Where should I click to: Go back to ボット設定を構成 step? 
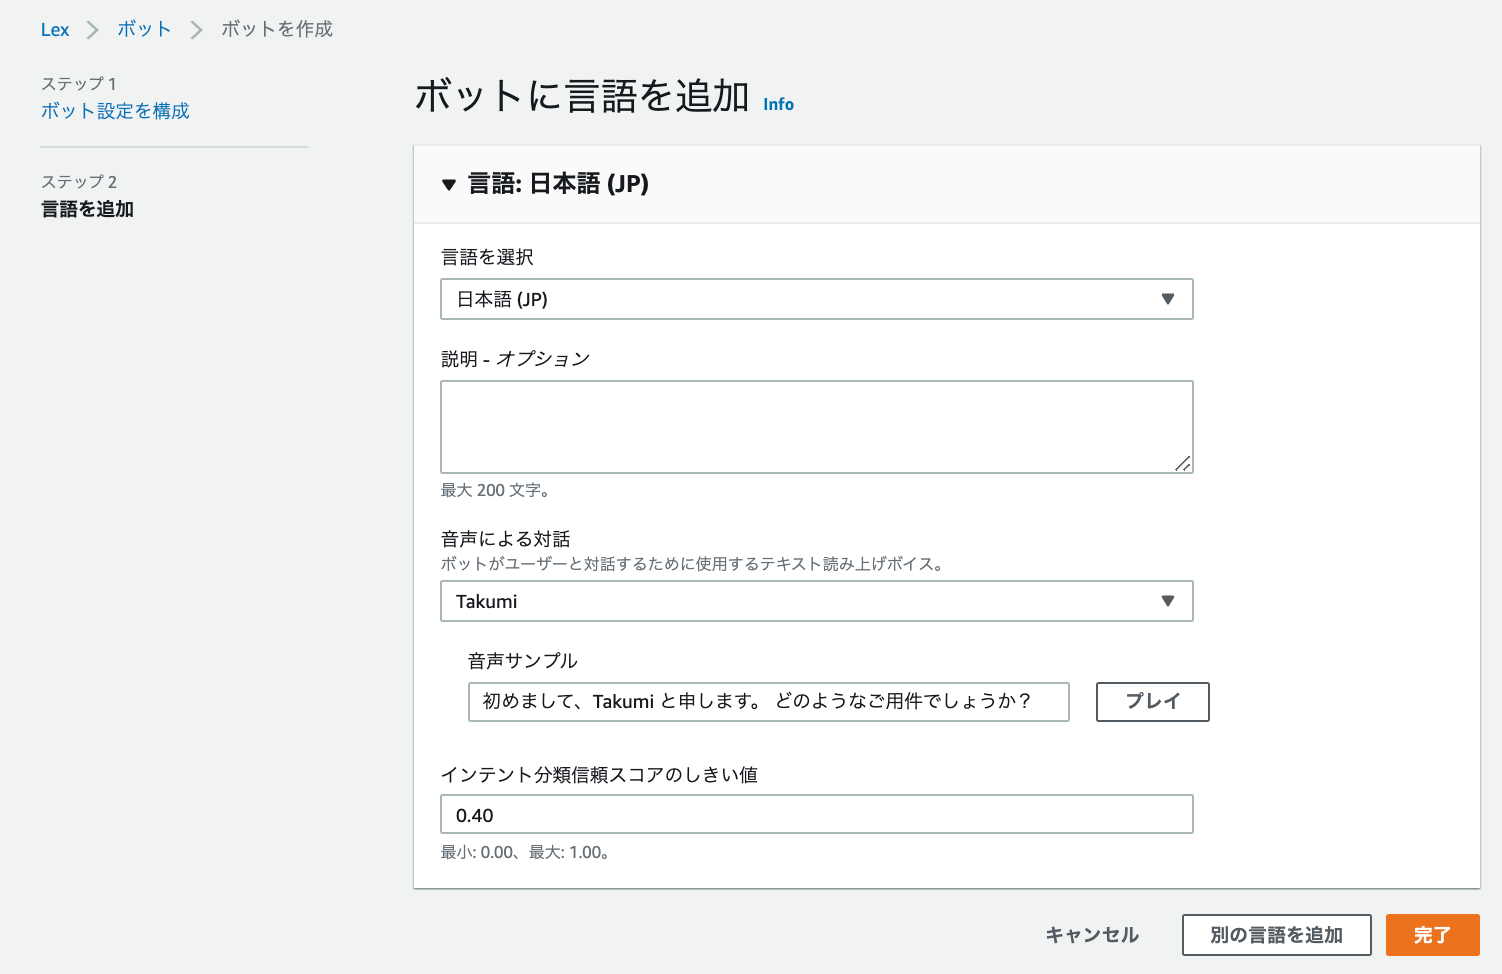(x=116, y=110)
